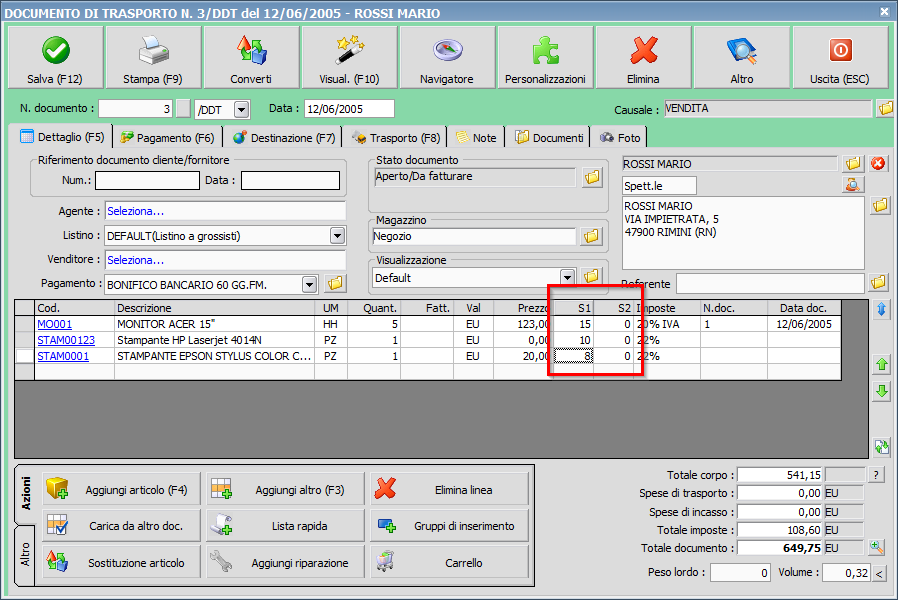Save the document with Salva (F12)
The height and width of the screenshot is (600, 898).
coord(56,57)
